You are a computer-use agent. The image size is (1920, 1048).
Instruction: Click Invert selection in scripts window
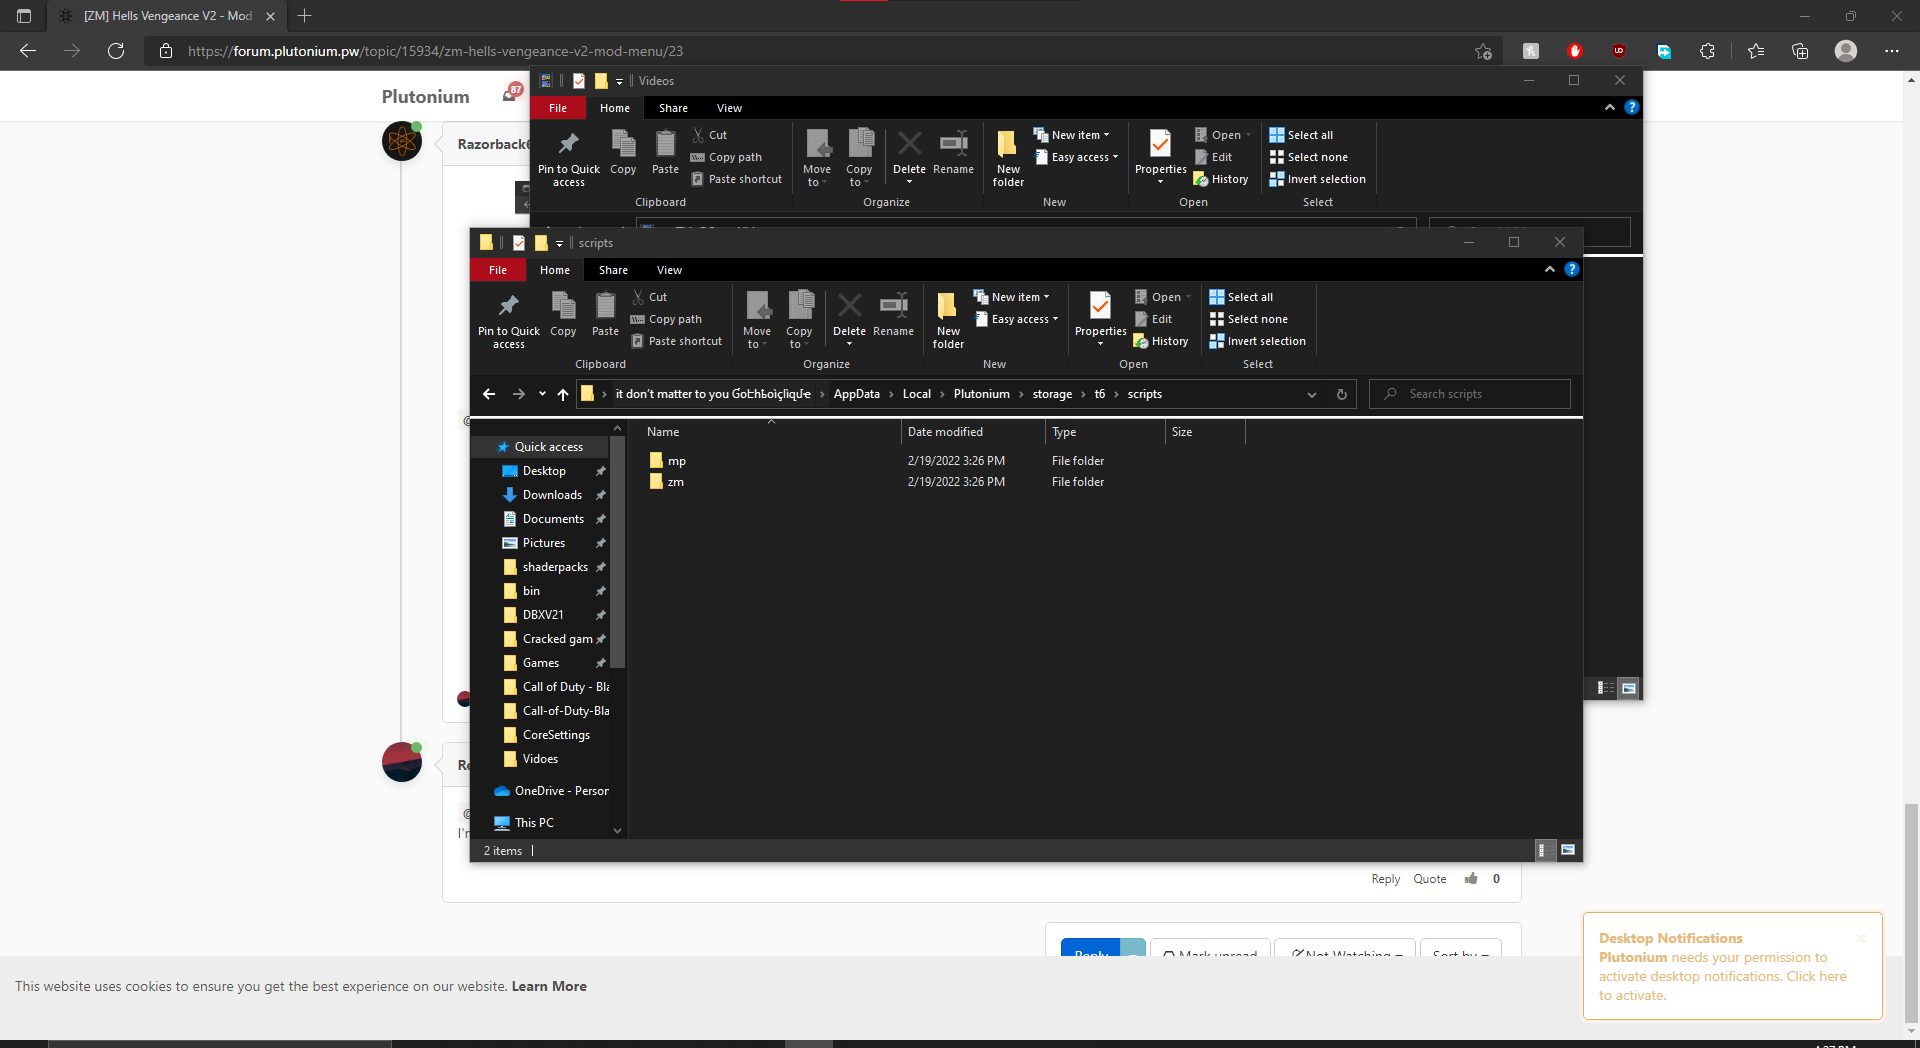click(x=1257, y=341)
